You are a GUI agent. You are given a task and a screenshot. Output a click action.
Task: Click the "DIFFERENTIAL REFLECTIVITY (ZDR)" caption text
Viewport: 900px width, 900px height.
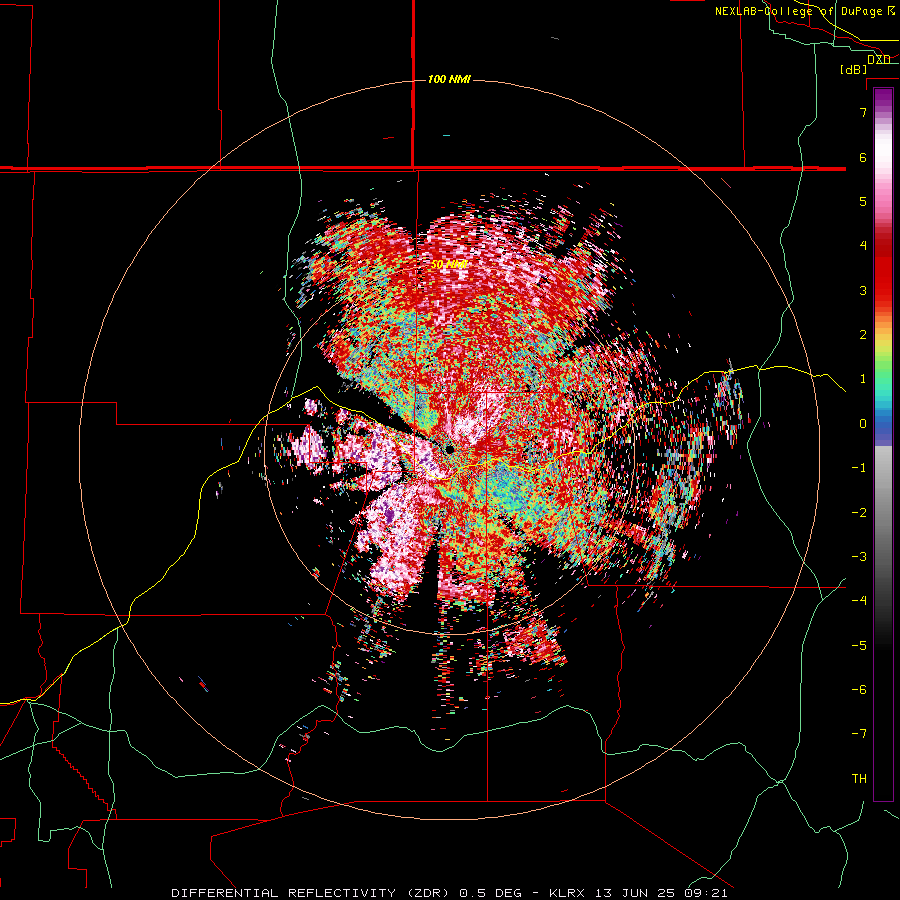(x=312, y=893)
